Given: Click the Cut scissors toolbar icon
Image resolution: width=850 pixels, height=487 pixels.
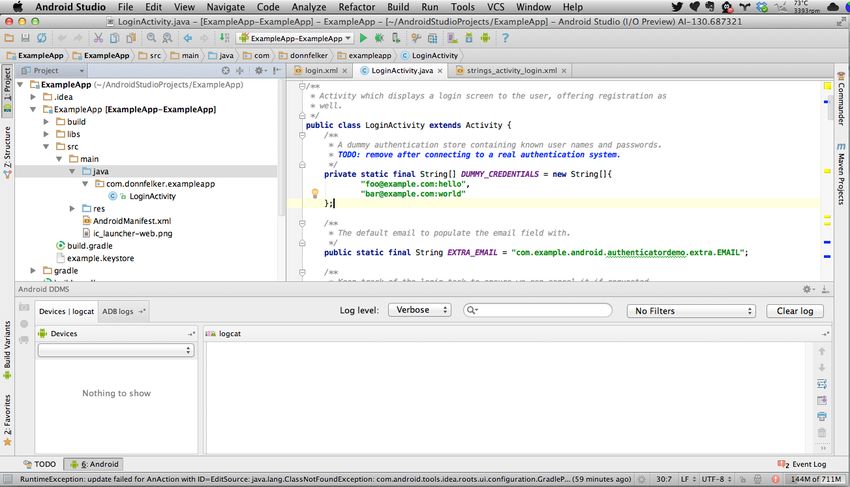Looking at the screenshot, I should [98, 38].
